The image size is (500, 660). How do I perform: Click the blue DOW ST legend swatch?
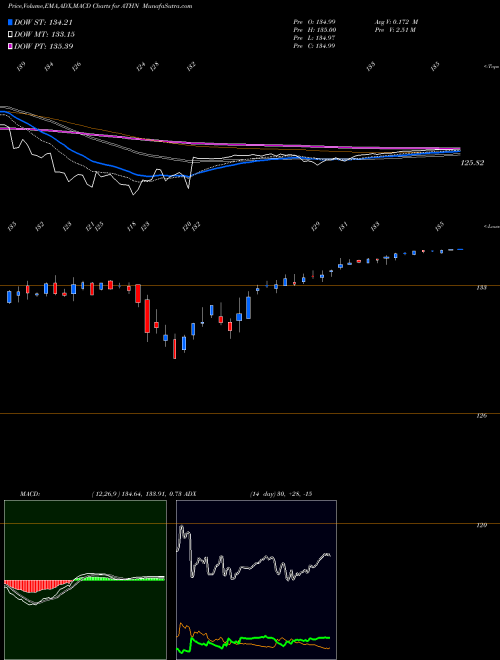pos(10,22)
